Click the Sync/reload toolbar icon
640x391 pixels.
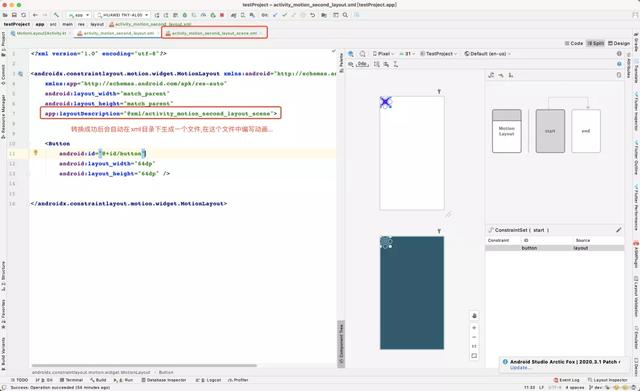tap(24, 15)
